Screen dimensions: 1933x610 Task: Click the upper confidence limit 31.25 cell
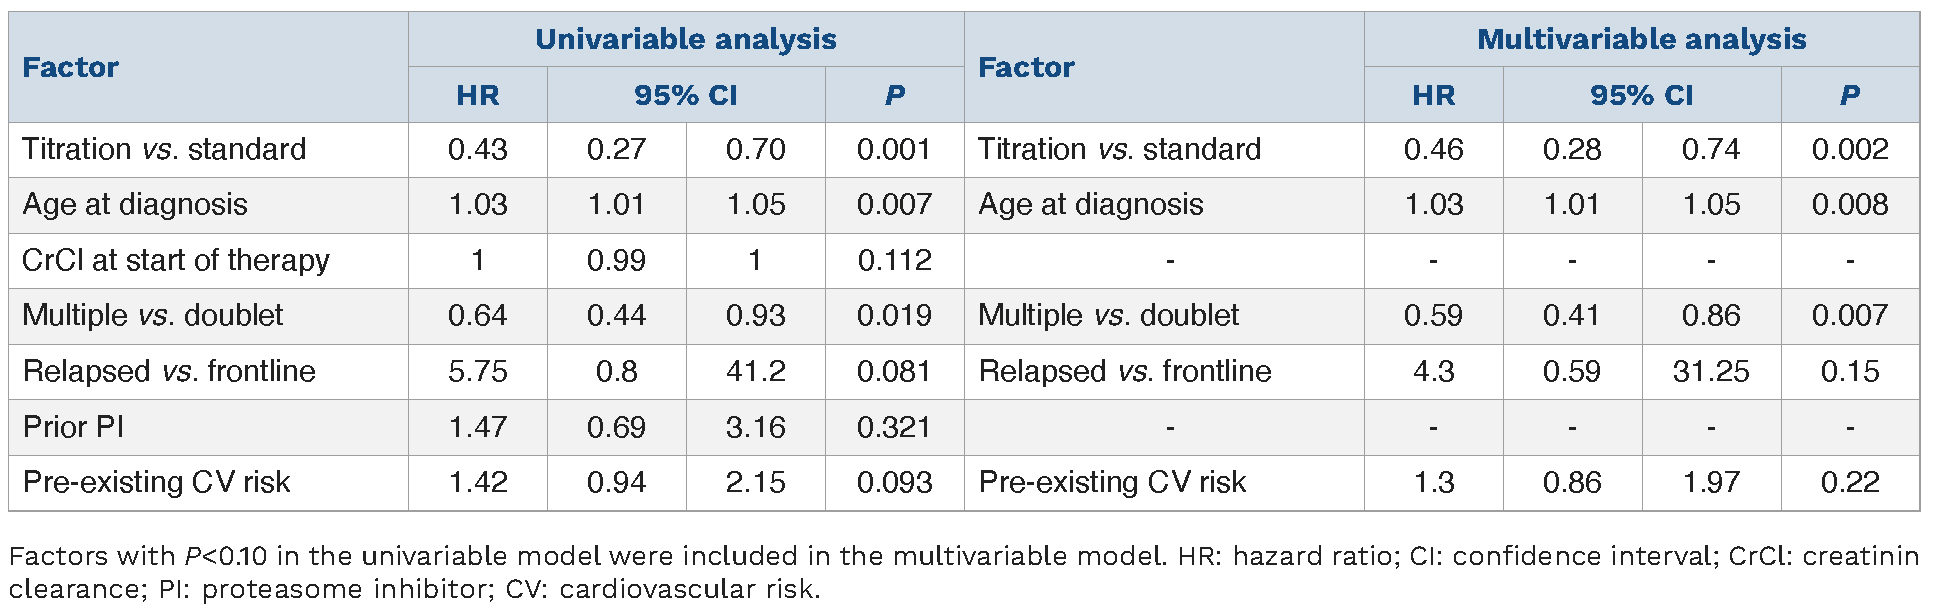1711,372
